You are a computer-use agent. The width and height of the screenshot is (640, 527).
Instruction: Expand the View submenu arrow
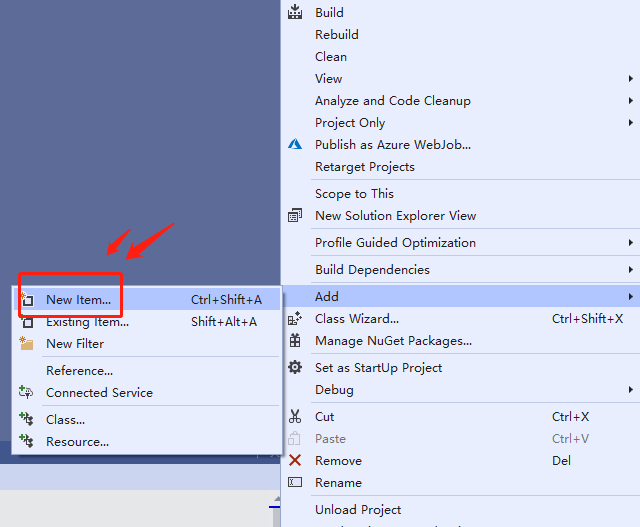pyautogui.click(x=631, y=78)
